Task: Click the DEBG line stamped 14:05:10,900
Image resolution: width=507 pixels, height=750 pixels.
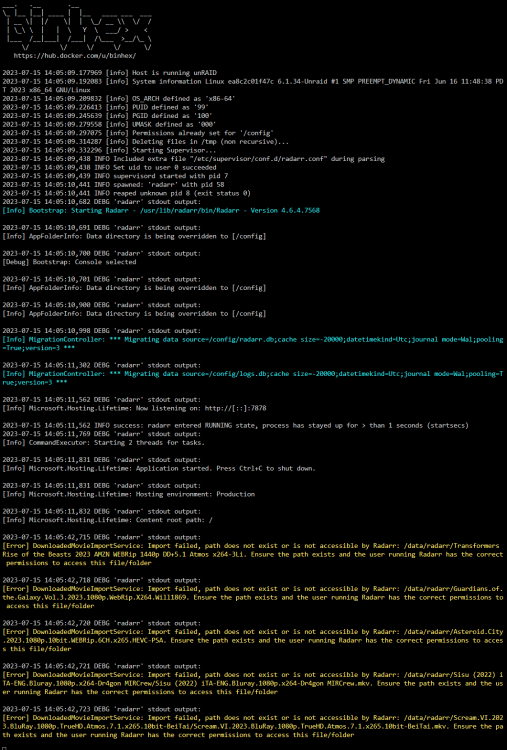Action: [101, 305]
